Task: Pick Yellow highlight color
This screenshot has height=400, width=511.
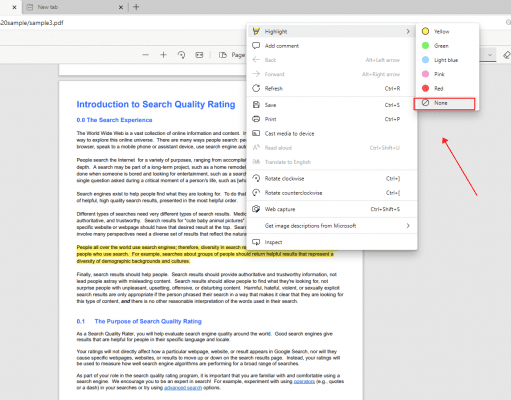Action: coord(447,31)
